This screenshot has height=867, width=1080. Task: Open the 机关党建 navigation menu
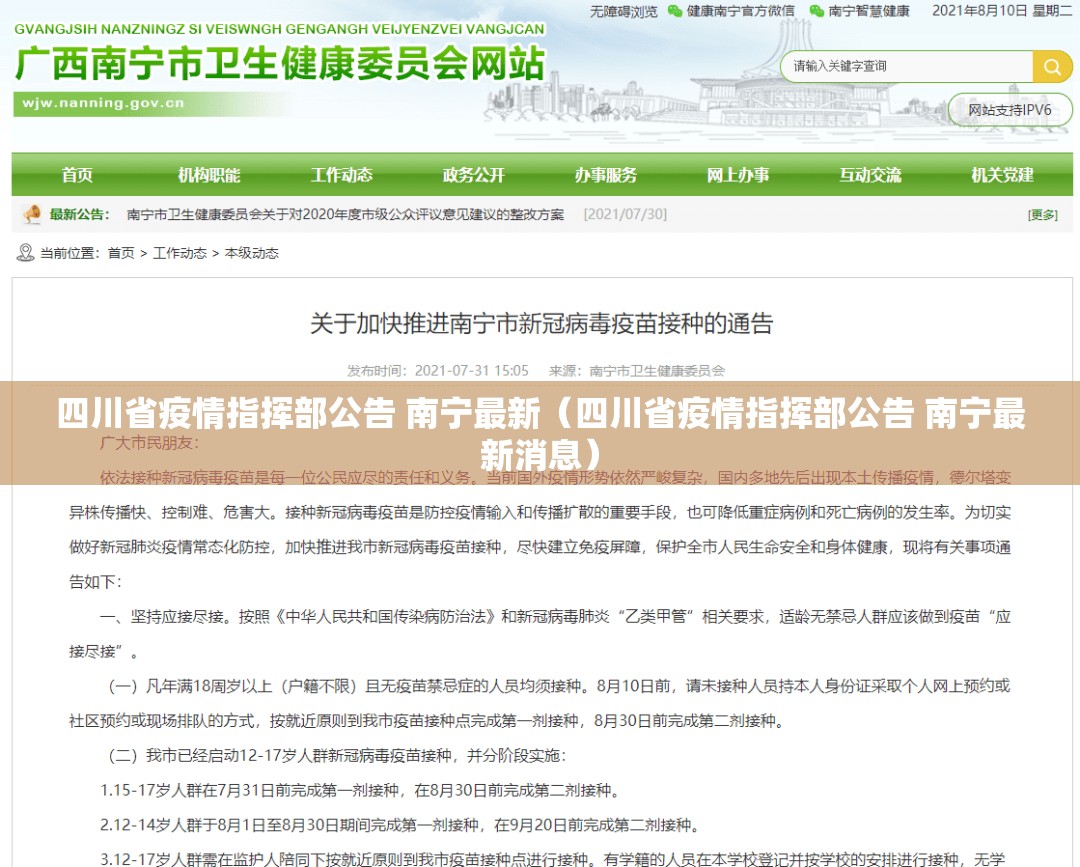coord(1003,175)
